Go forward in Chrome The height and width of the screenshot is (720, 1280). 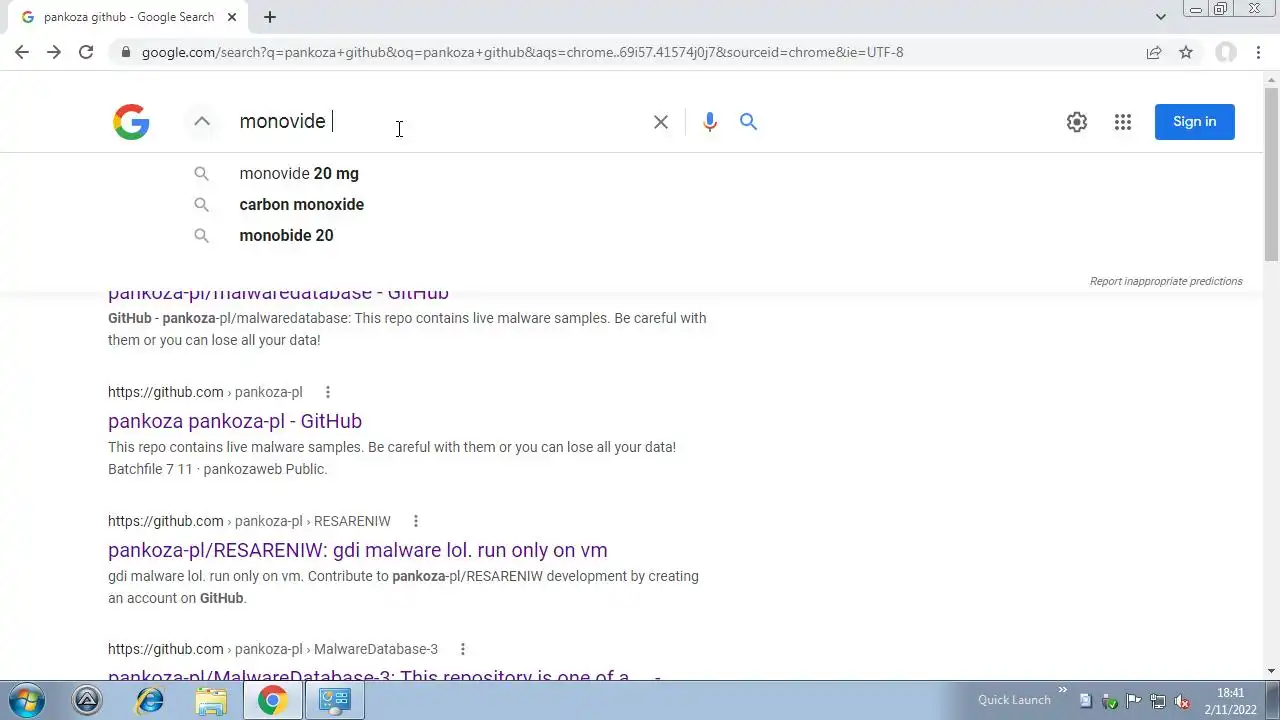(54, 52)
